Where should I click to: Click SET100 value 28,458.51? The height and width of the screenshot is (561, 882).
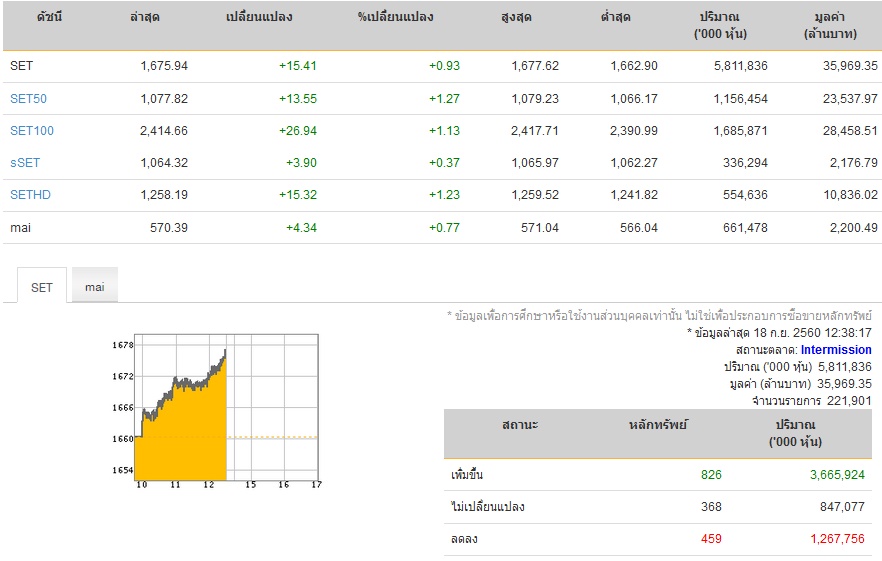(x=850, y=131)
